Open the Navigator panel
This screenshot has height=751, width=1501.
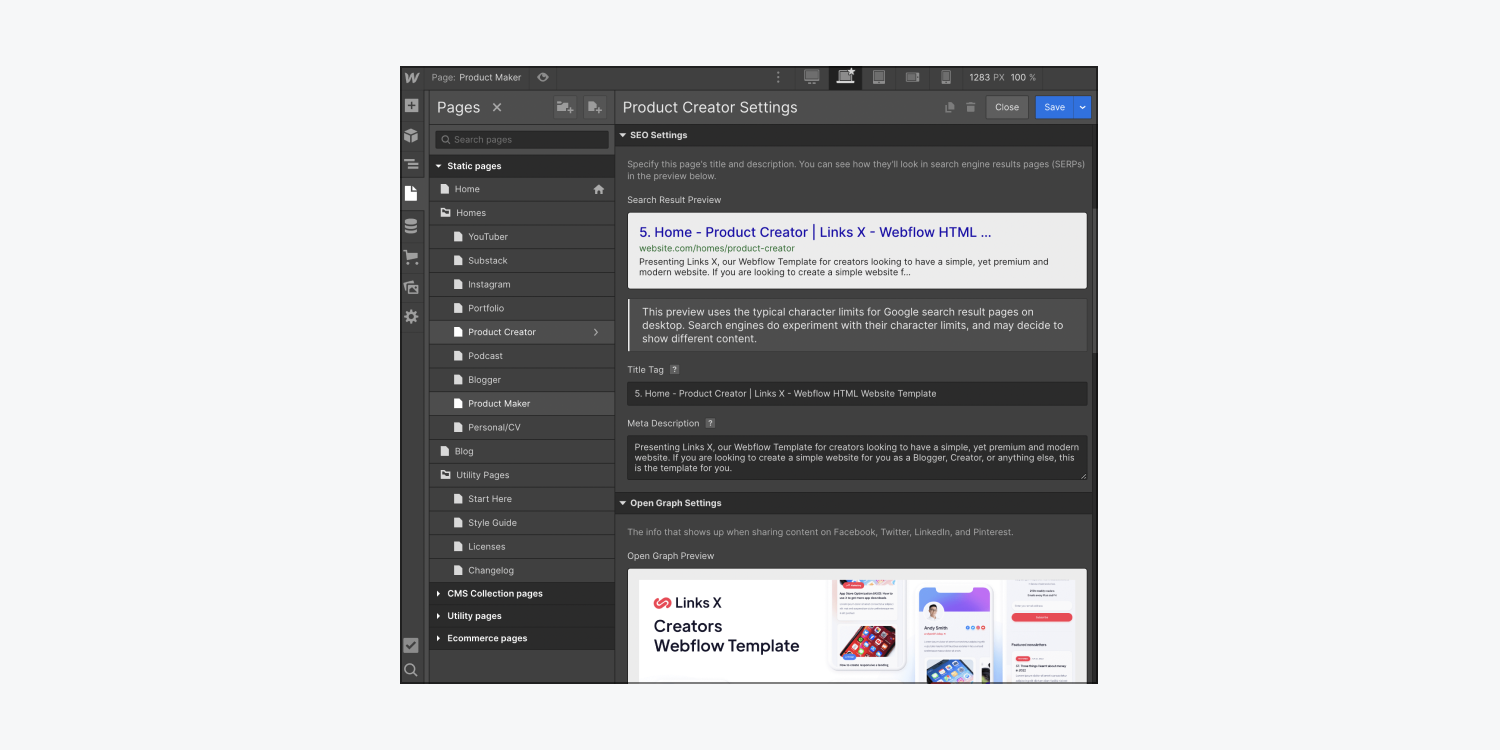pos(411,164)
